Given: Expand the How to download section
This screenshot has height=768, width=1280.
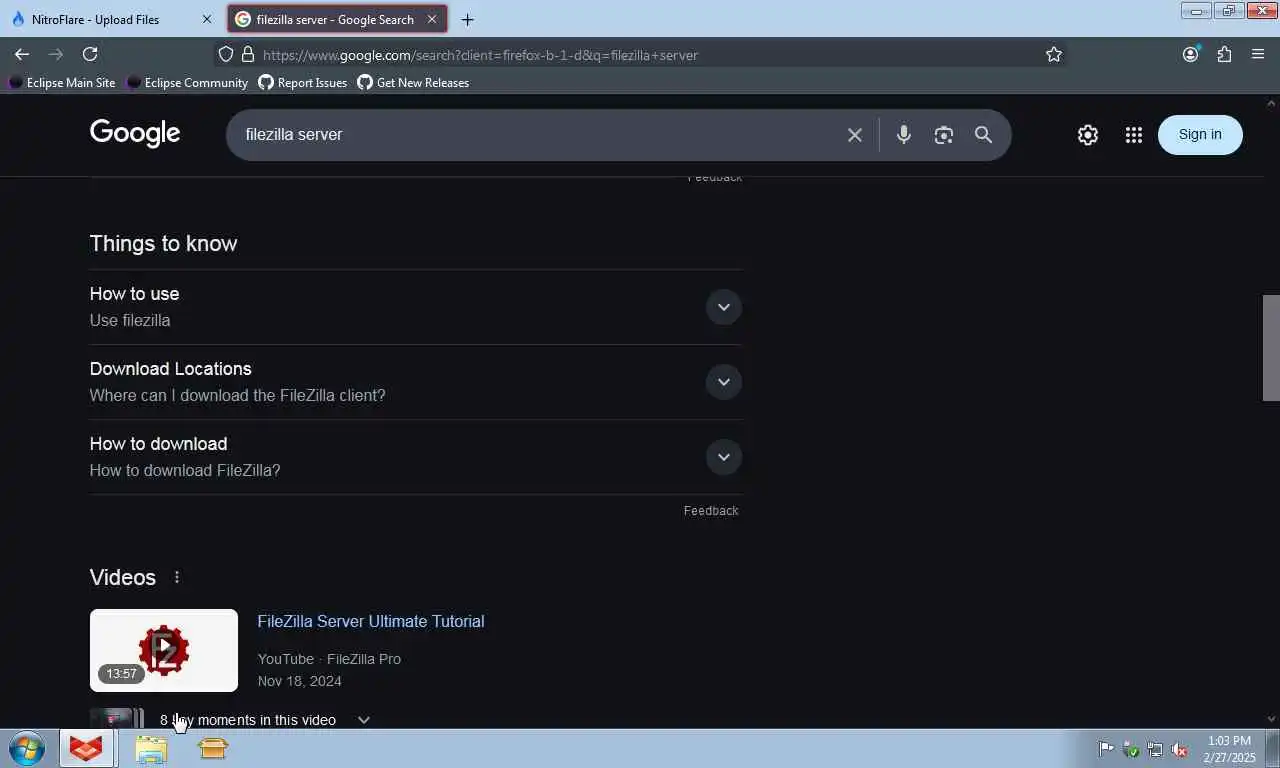Looking at the screenshot, I should click(x=724, y=457).
